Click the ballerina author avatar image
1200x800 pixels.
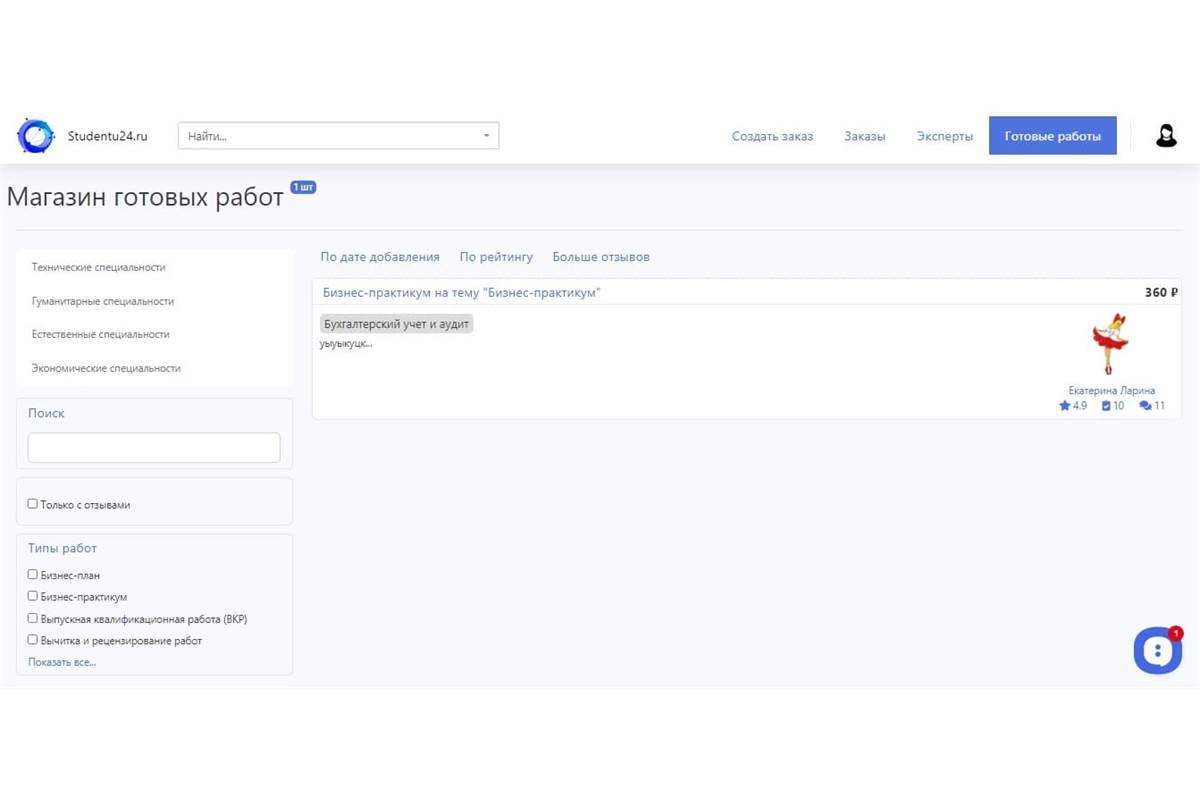click(1110, 345)
